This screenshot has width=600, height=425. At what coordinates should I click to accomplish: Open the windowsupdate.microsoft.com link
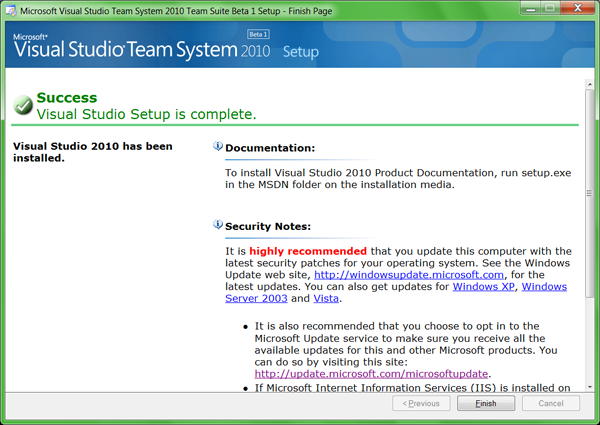click(409, 275)
